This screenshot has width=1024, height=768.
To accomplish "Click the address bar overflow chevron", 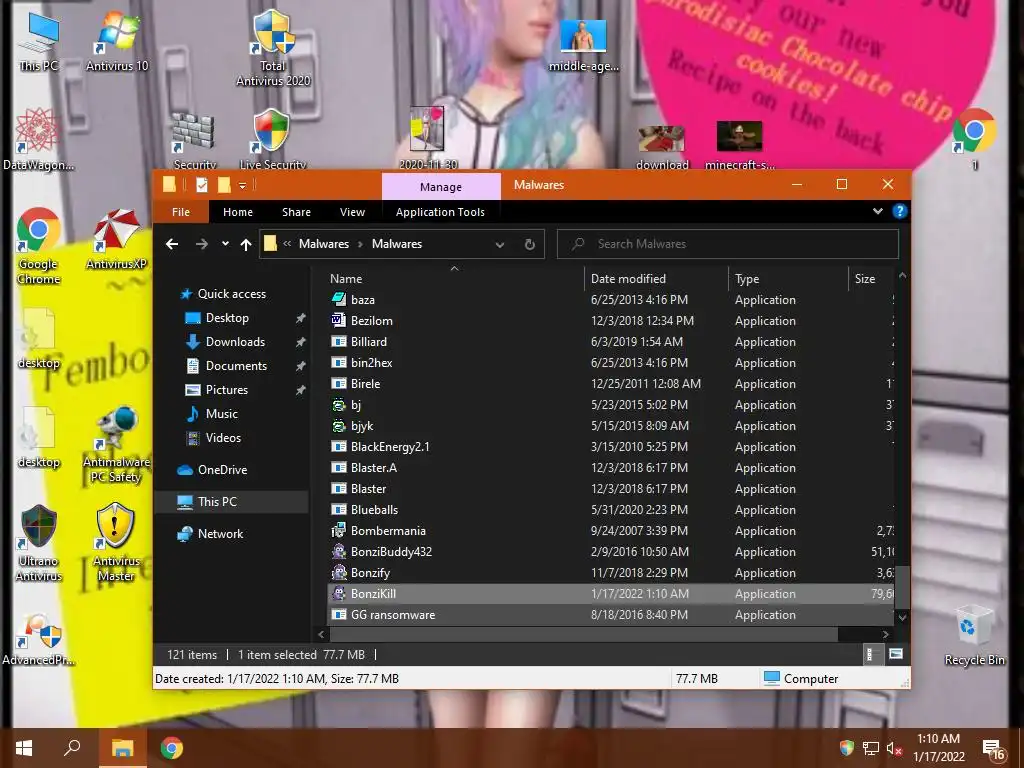I will [287, 244].
